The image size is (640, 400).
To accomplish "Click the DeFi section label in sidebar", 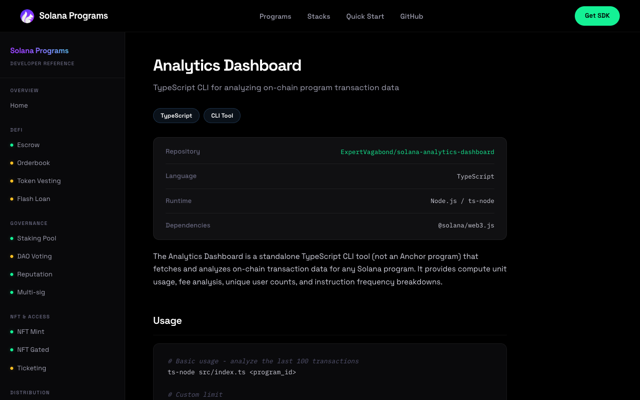I will (x=16, y=130).
